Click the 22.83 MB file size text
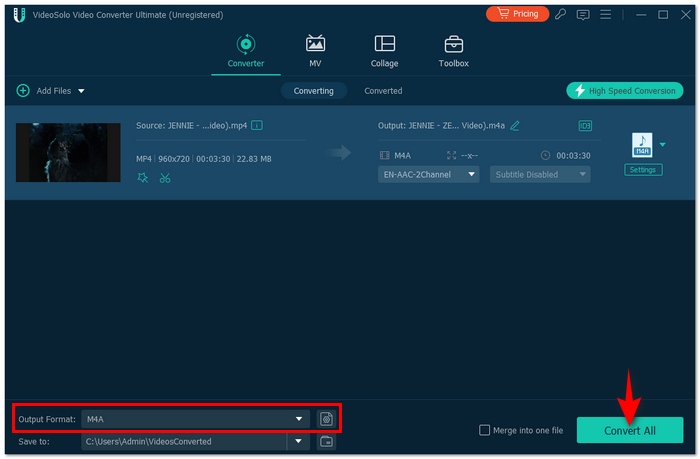This screenshot has height=459, width=700. (254, 159)
